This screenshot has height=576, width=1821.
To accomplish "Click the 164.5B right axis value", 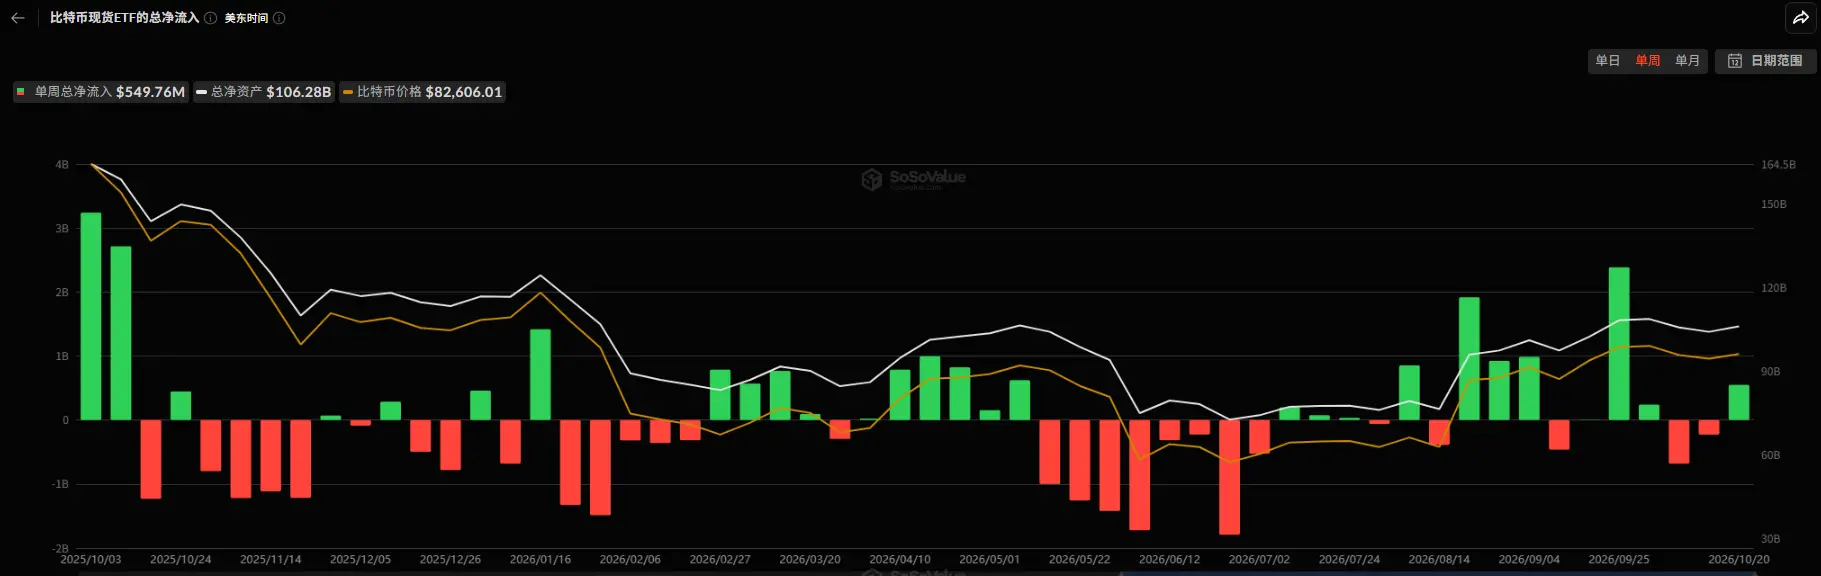I will click(1778, 165).
